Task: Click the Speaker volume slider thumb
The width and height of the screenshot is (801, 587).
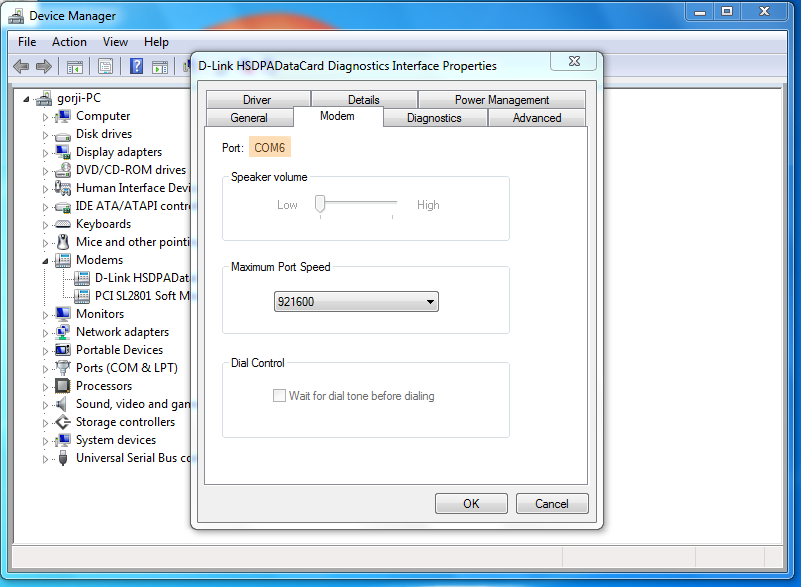Action: (320, 203)
